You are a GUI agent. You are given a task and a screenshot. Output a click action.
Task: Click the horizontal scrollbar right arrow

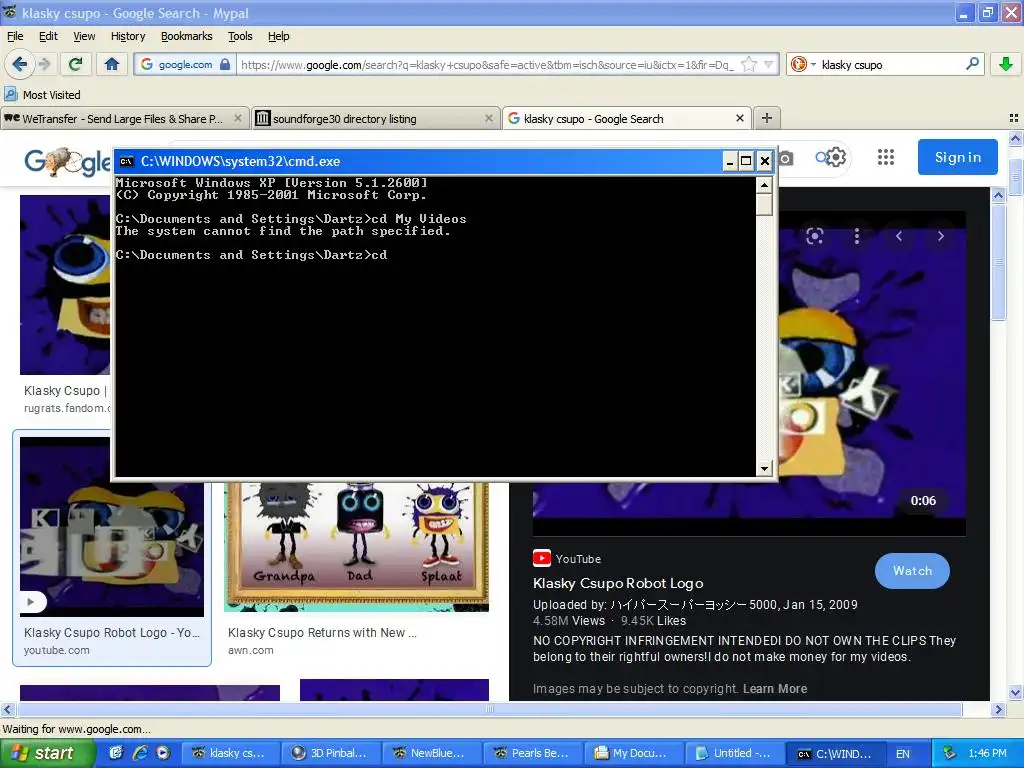(998, 709)
